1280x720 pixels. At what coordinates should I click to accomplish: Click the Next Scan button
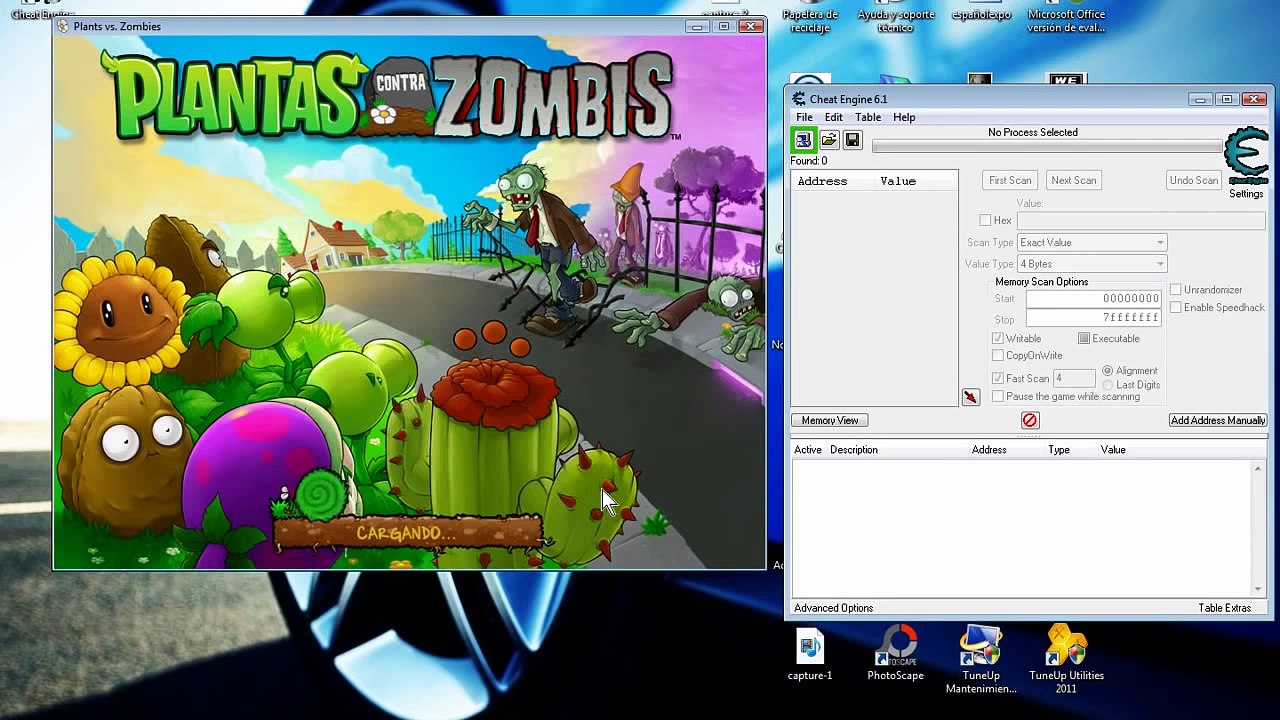coord(1074,180)
